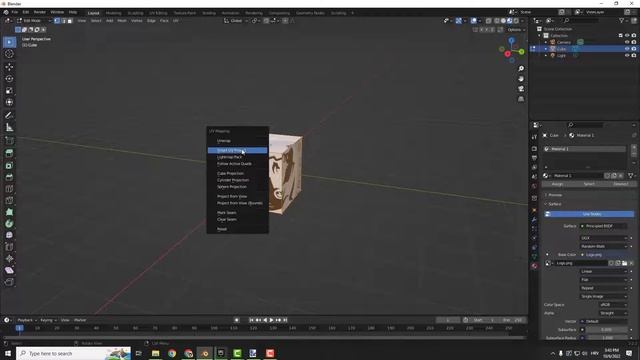Open viewport Options dropdown
This screenshot has width=640, height=360.
[x=516, y=30]
